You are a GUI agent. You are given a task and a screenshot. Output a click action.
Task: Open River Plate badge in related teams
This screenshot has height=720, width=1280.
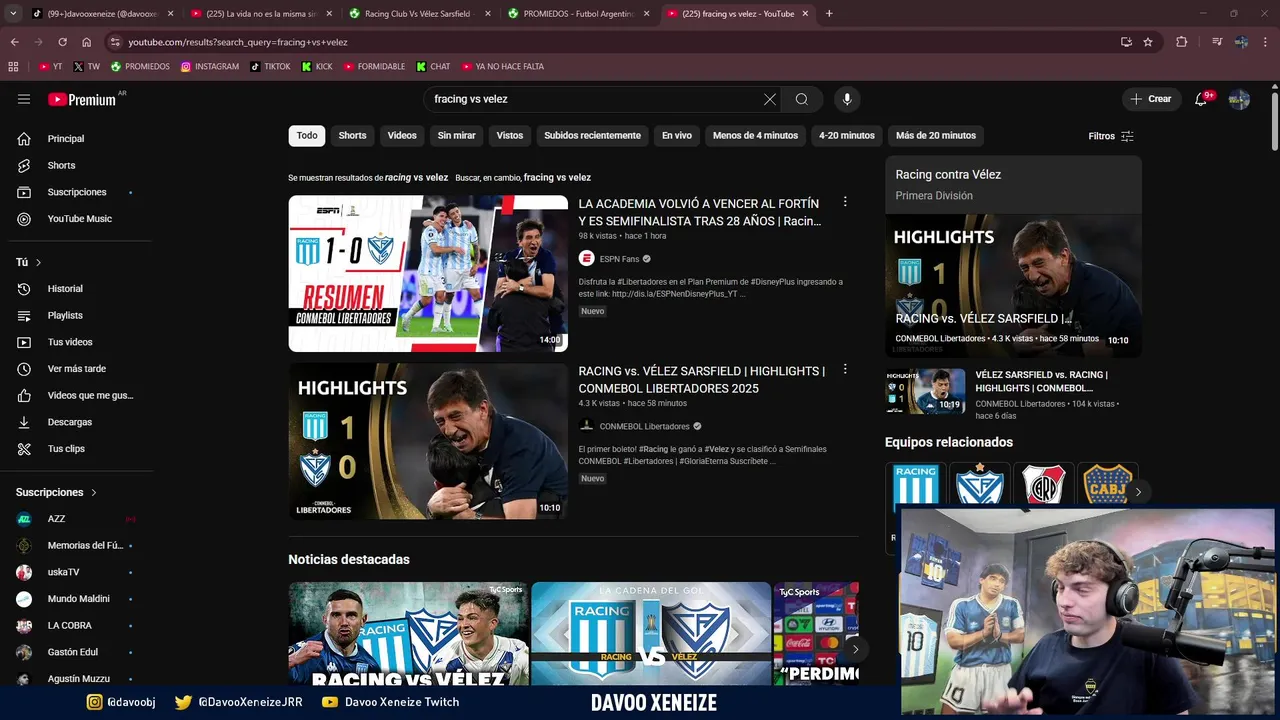(x=1044, y=485)
